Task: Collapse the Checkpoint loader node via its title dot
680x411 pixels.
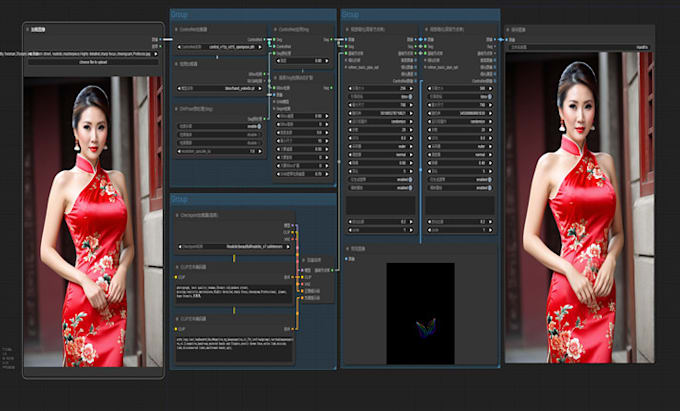Action: (x=176, y=214)
